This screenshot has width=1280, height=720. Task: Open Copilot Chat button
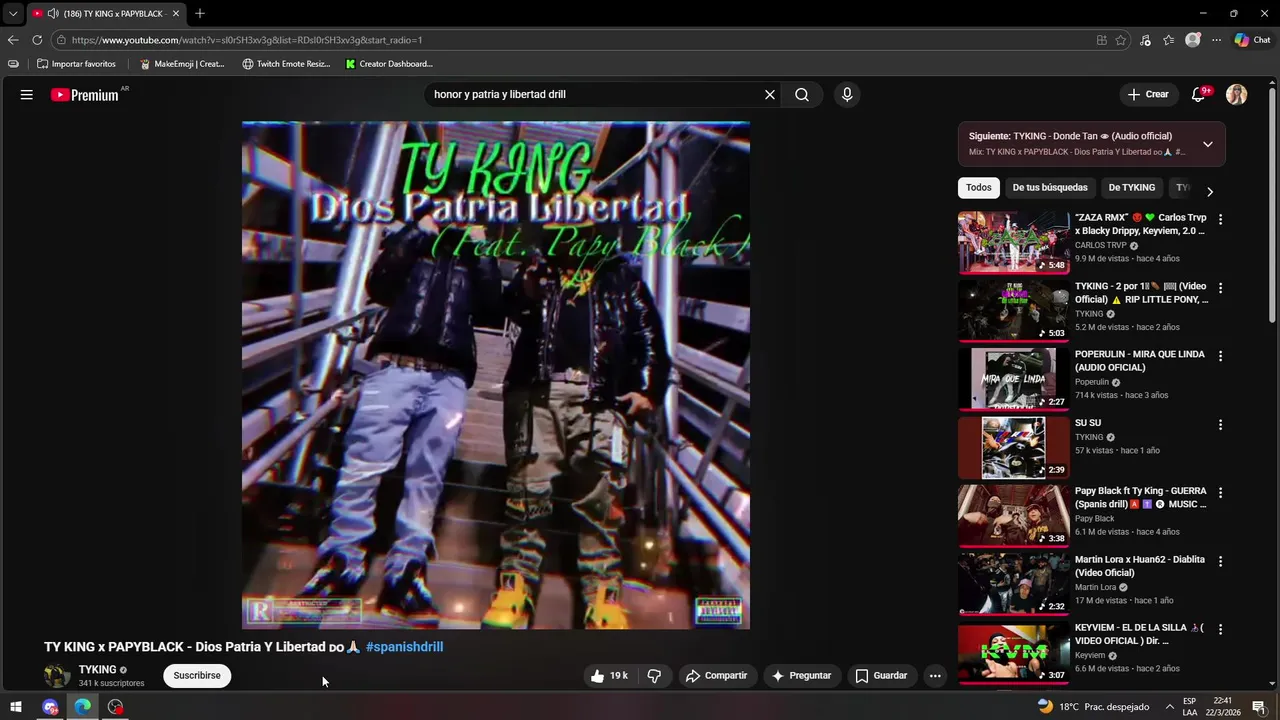pyautogui.click(x=1252, y=40)
